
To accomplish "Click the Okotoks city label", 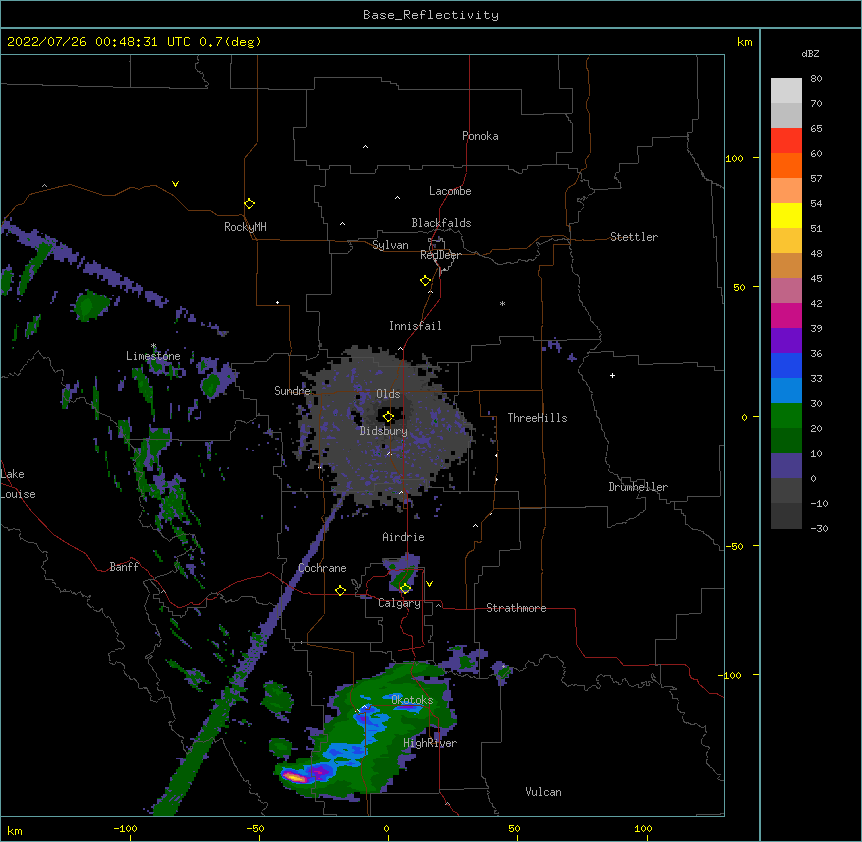I will pyautogui.click(x=412, y=700).
